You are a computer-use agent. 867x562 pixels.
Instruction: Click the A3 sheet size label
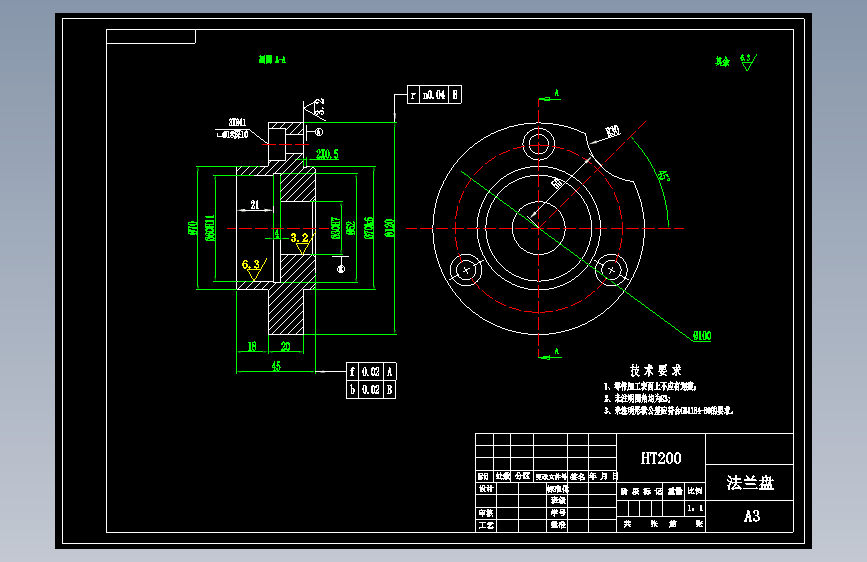[x=751, y=516]
